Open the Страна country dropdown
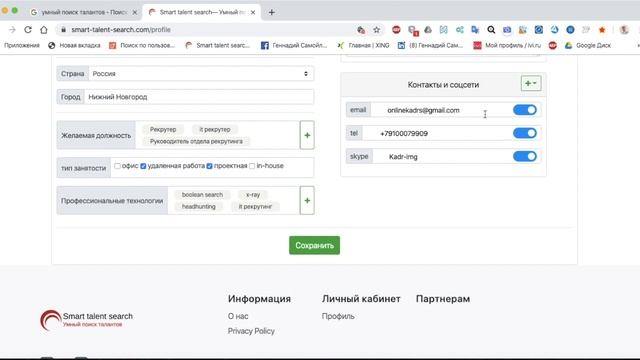Viewport: 640px width, 360px height. [x=201, y=73]
